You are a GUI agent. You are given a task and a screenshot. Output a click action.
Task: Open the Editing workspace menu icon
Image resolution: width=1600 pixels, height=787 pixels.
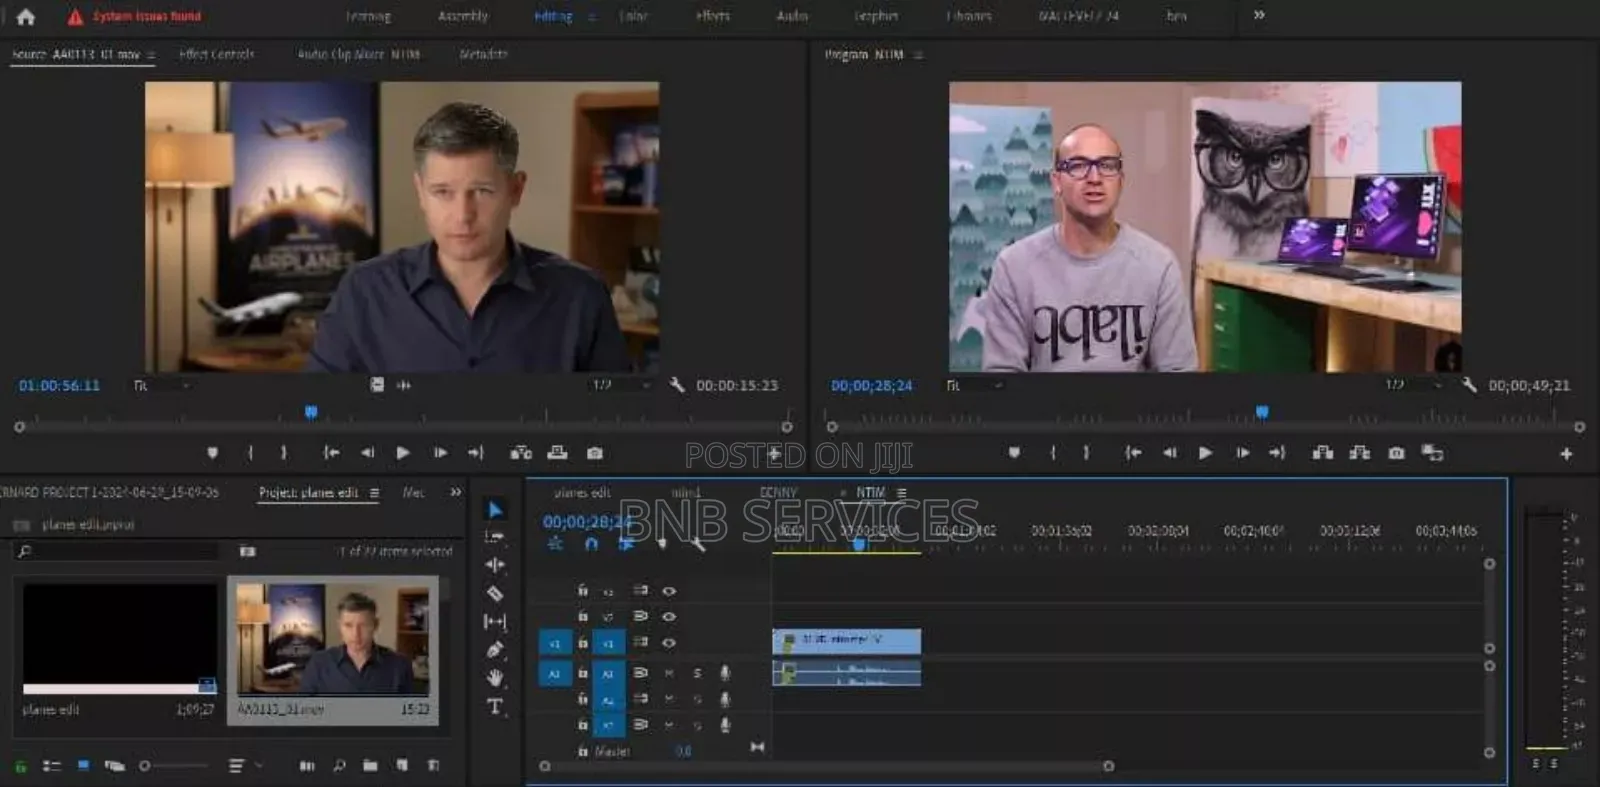pyautogui.click(x=592, y=16)
